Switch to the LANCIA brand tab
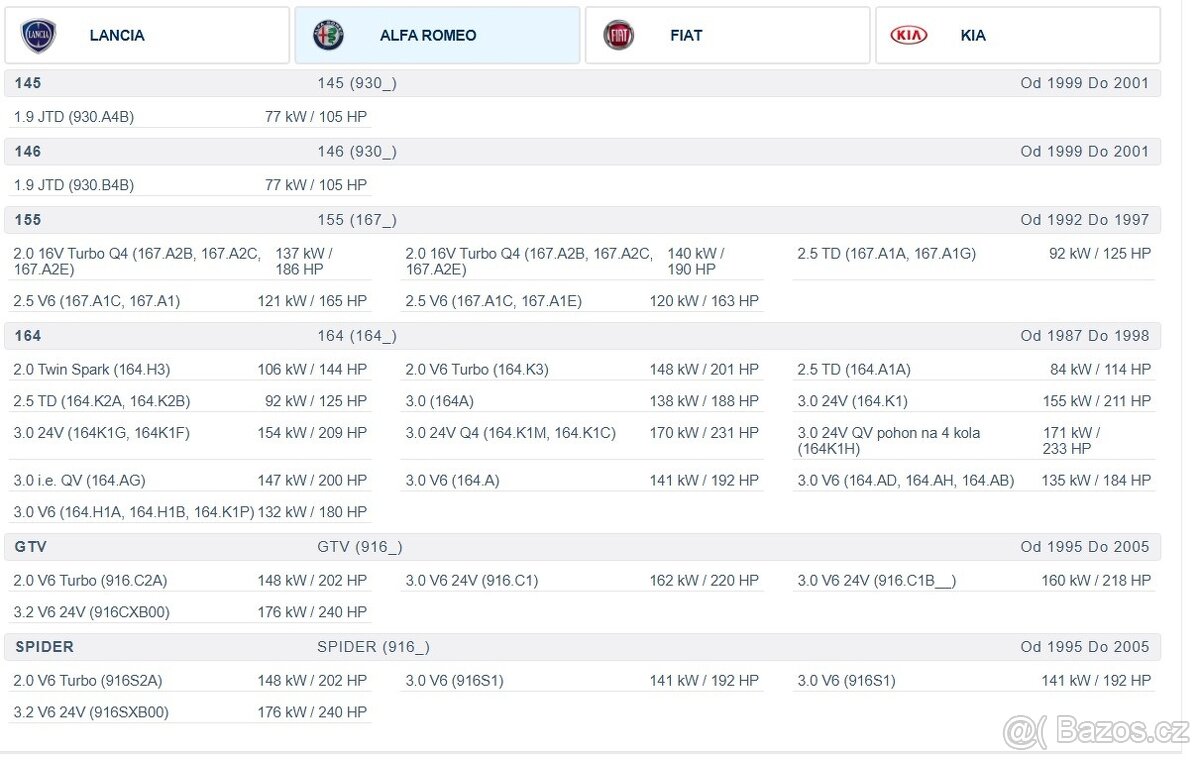 pyautogui.click(x=147, y=35)
